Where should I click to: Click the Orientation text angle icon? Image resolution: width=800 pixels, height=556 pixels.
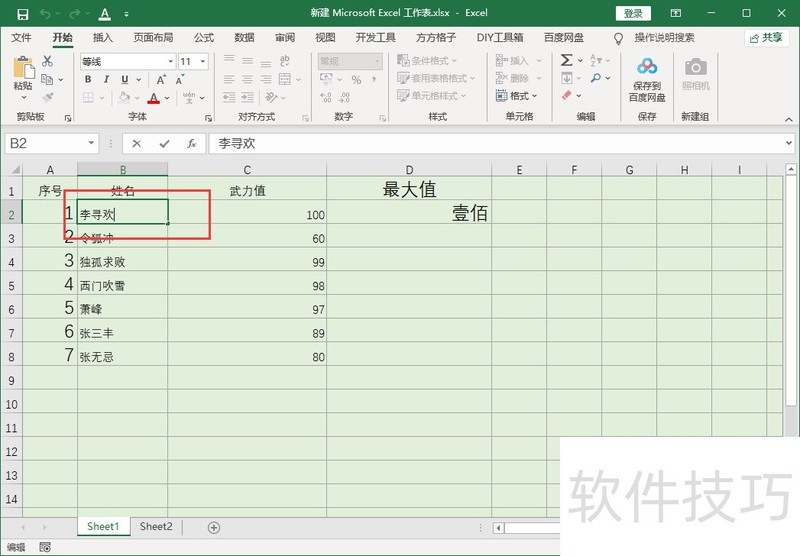coord(271,97)
